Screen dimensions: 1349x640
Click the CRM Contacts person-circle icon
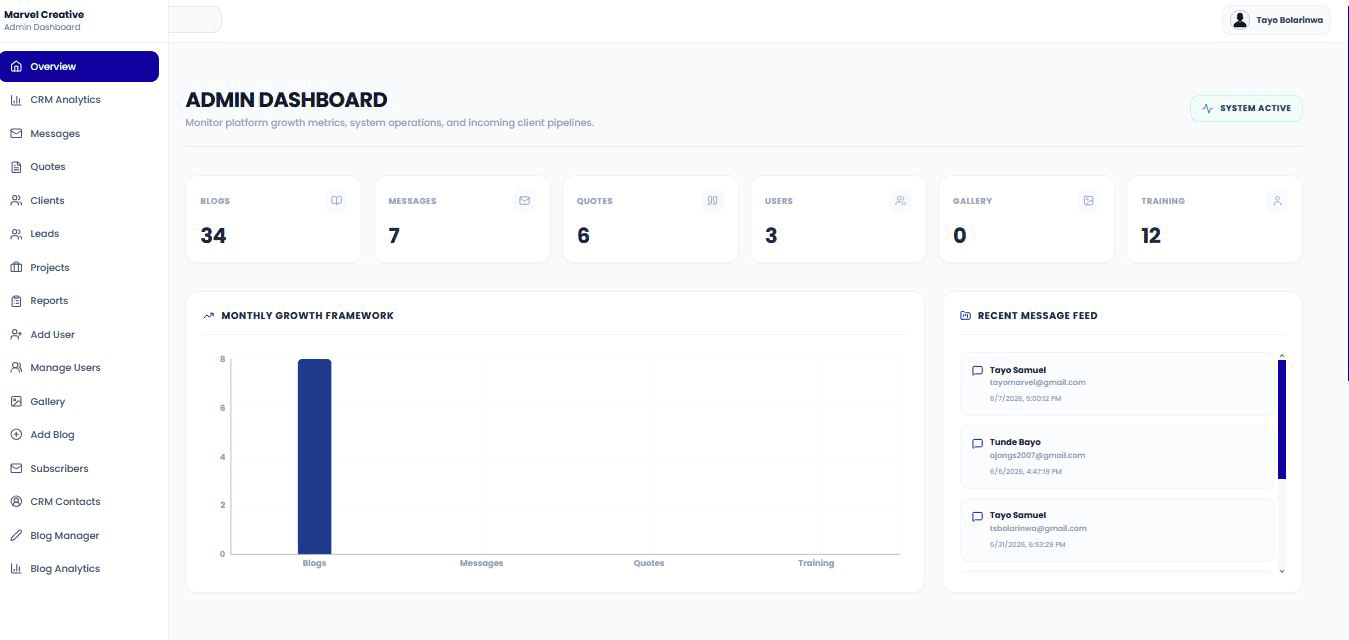16,502
